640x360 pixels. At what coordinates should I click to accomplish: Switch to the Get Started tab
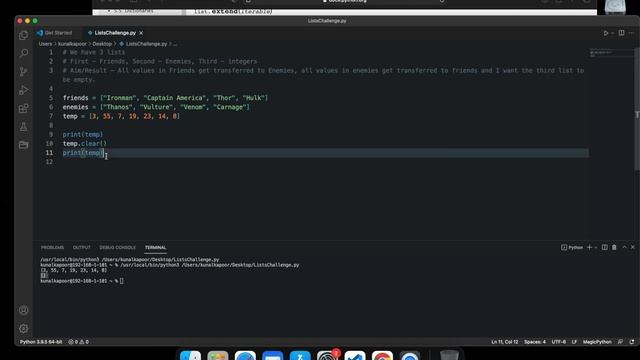point(54,33)
